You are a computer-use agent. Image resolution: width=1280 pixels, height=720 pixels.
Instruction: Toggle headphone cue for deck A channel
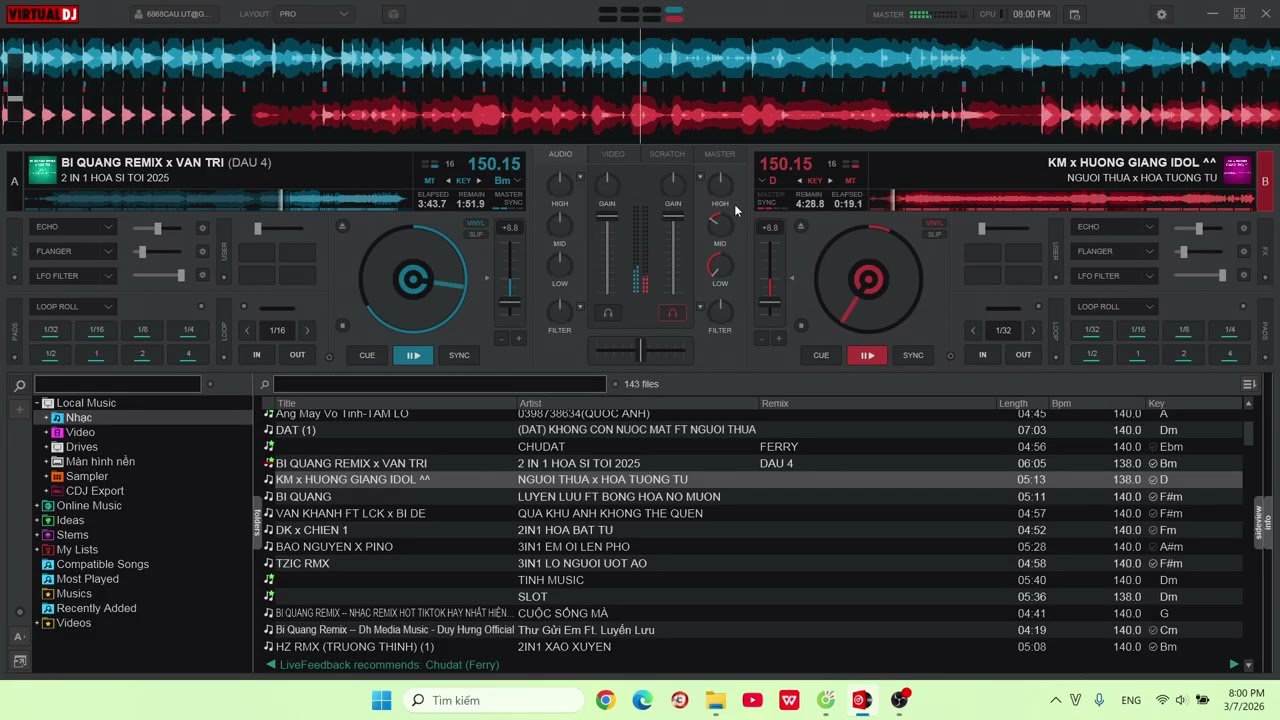tap(607, 313)
